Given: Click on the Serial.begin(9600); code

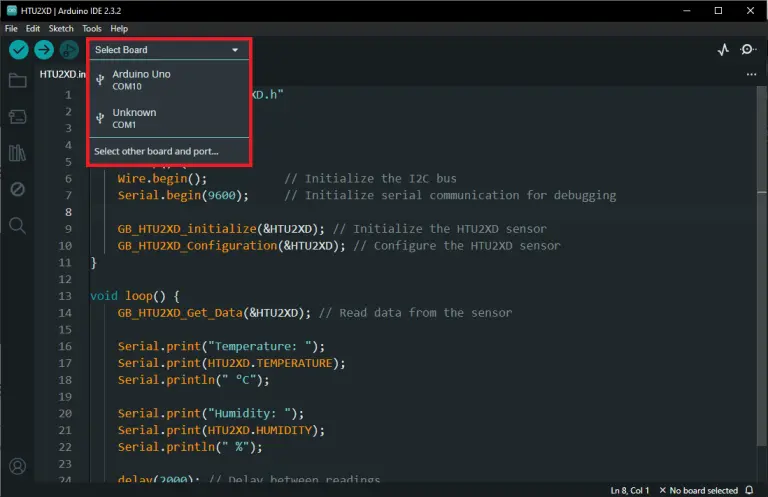Looking at the screenshot, I should point(183,195).
